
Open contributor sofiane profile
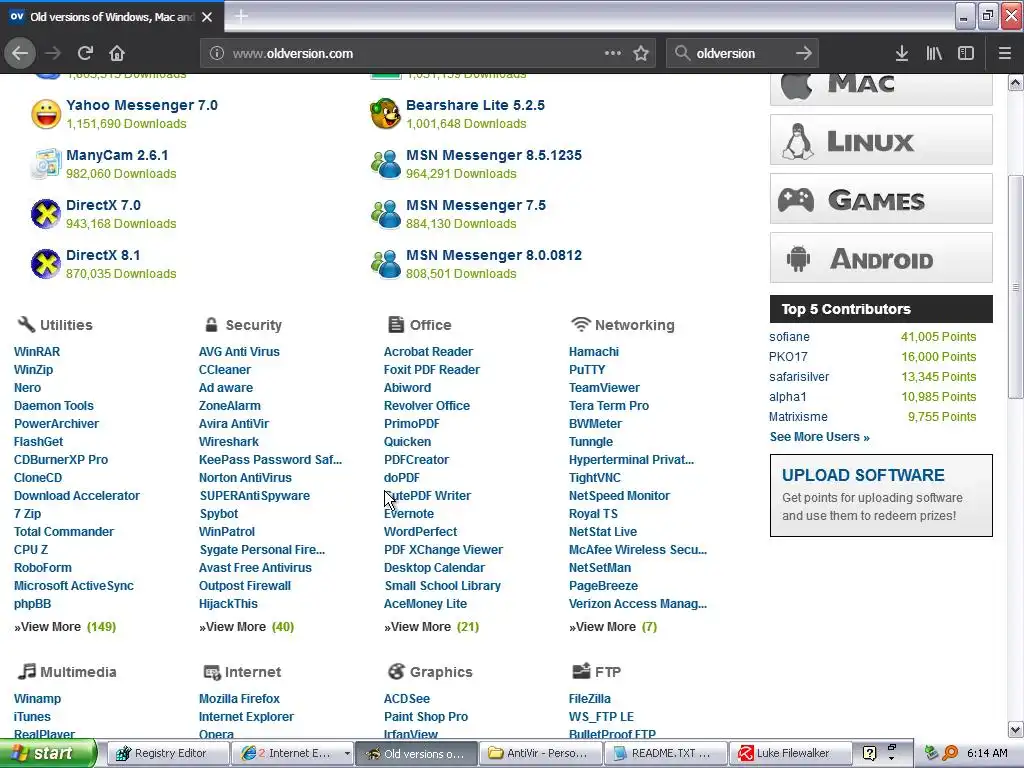click(789, 337)
